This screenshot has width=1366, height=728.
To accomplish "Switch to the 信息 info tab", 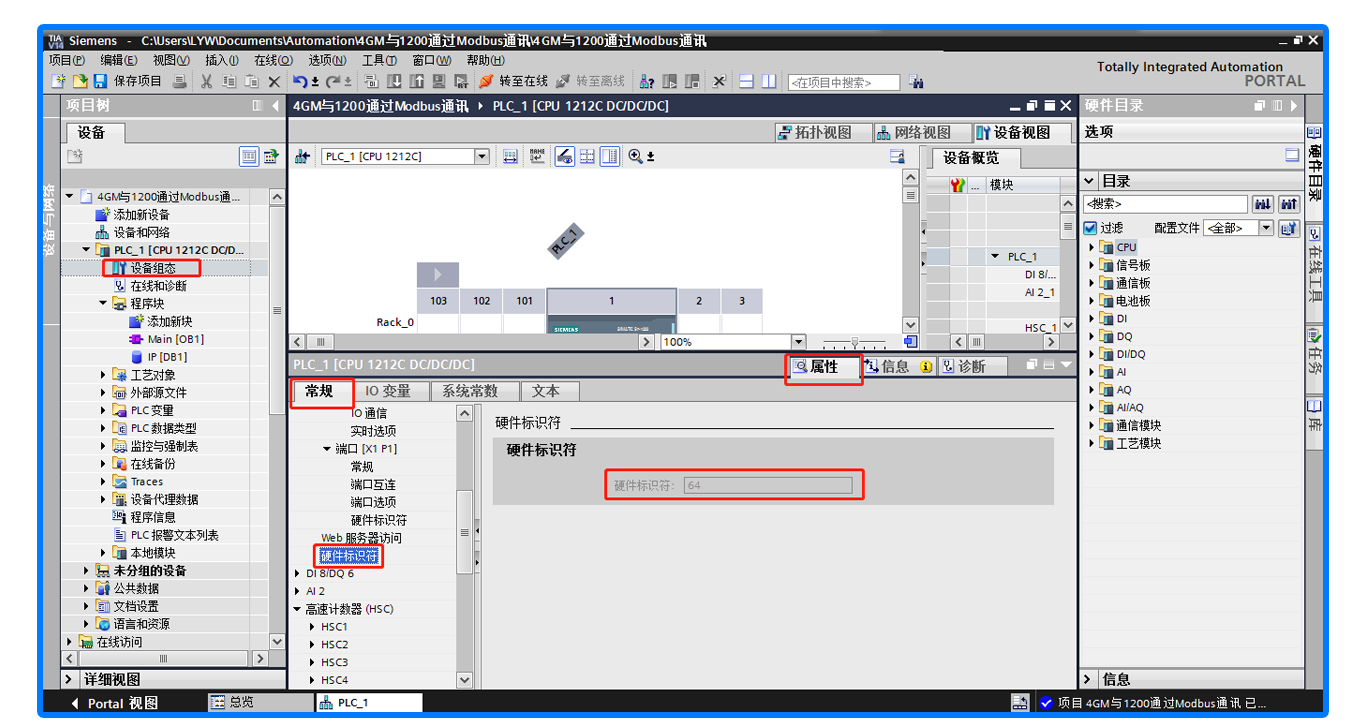I will (x=898, y=367).
